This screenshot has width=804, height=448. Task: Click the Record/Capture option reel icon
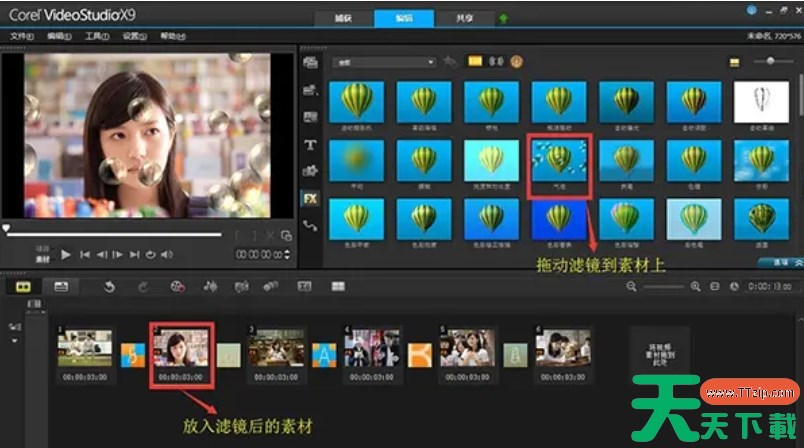point(177,287)
